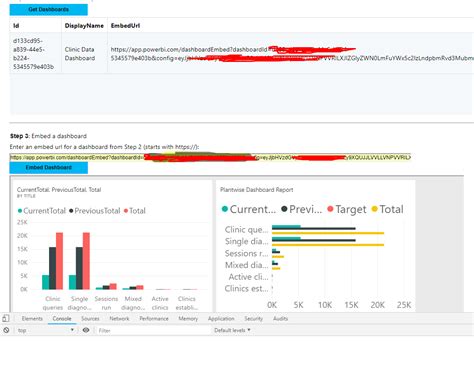Click the CurrentTotal teal legend swatch in left chart

coord(20,211)
